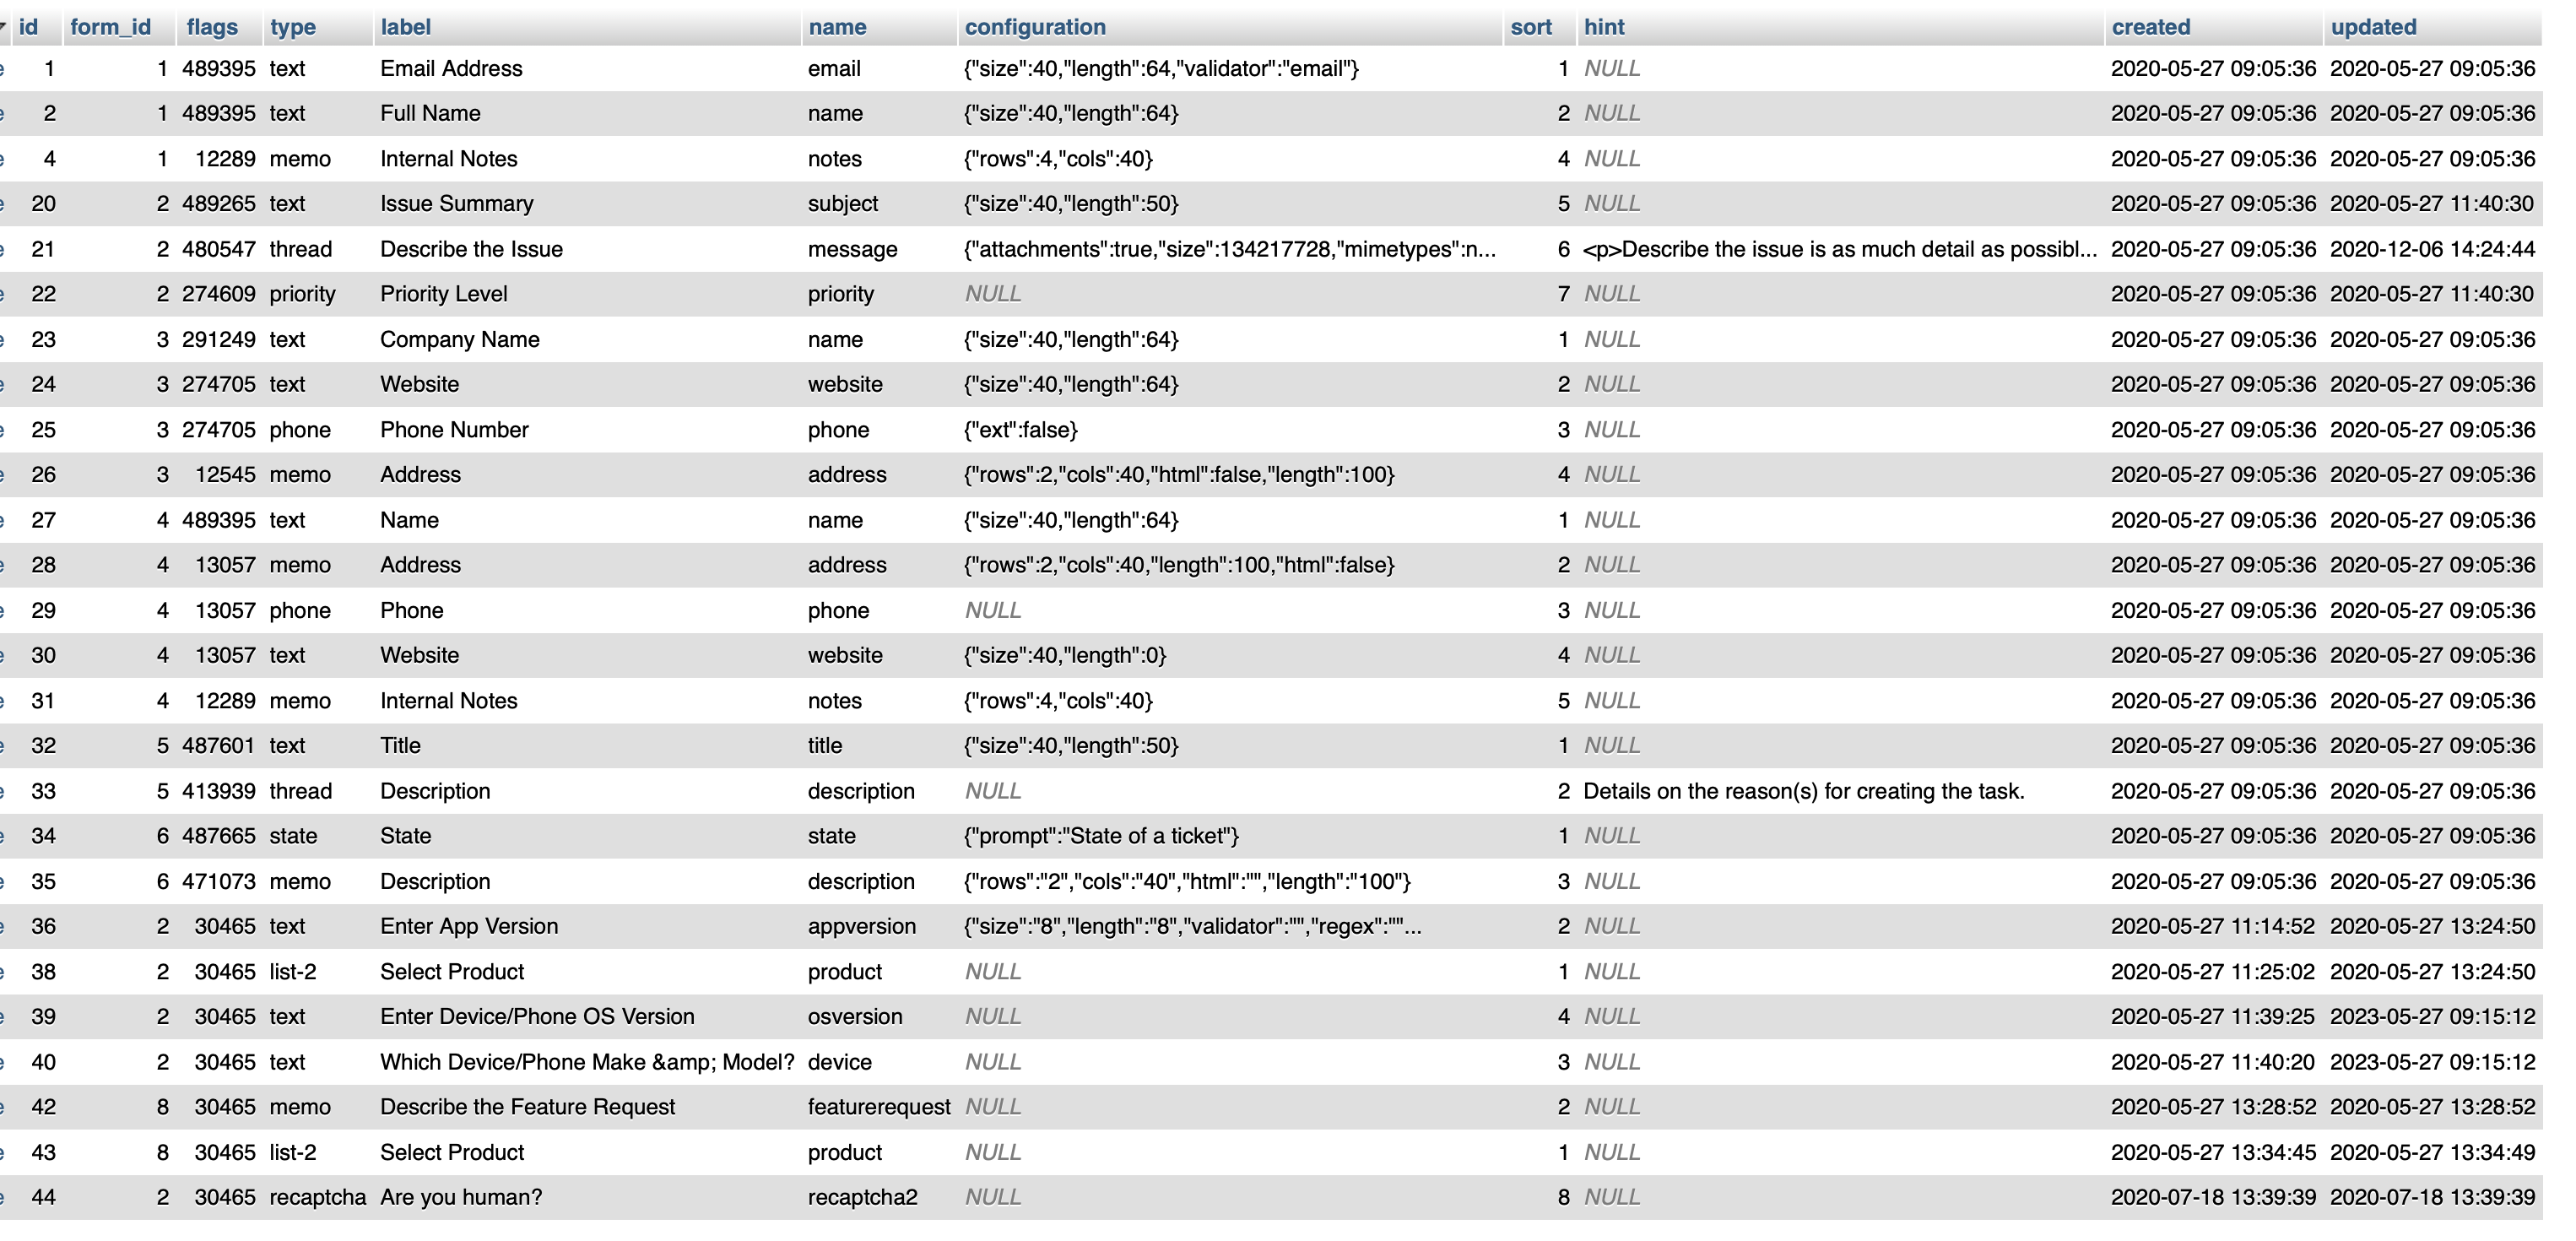Select the 'Enter Device/Phone OS Version' label
2576x1241 pixels.
point(537,1016)
